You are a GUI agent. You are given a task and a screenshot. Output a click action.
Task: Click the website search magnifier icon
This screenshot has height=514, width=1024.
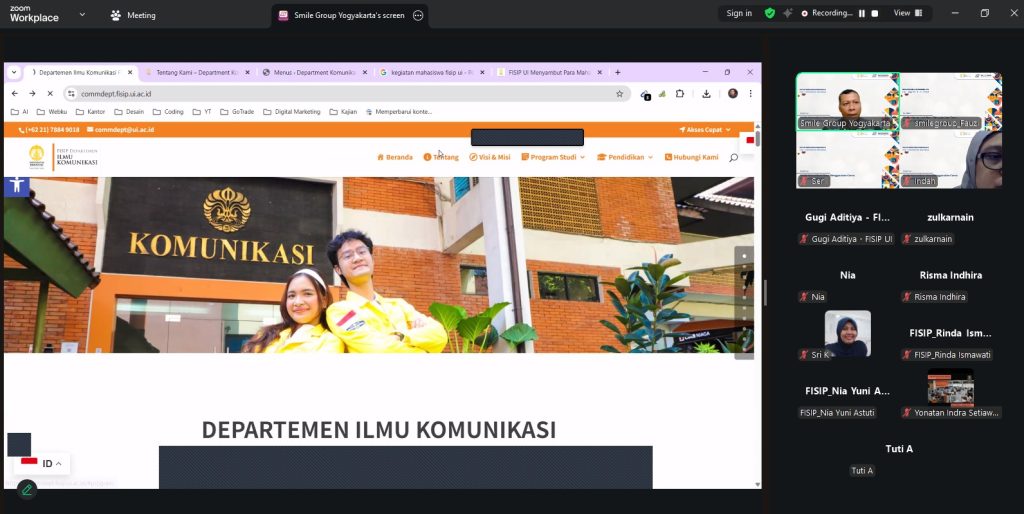point(733,157)
